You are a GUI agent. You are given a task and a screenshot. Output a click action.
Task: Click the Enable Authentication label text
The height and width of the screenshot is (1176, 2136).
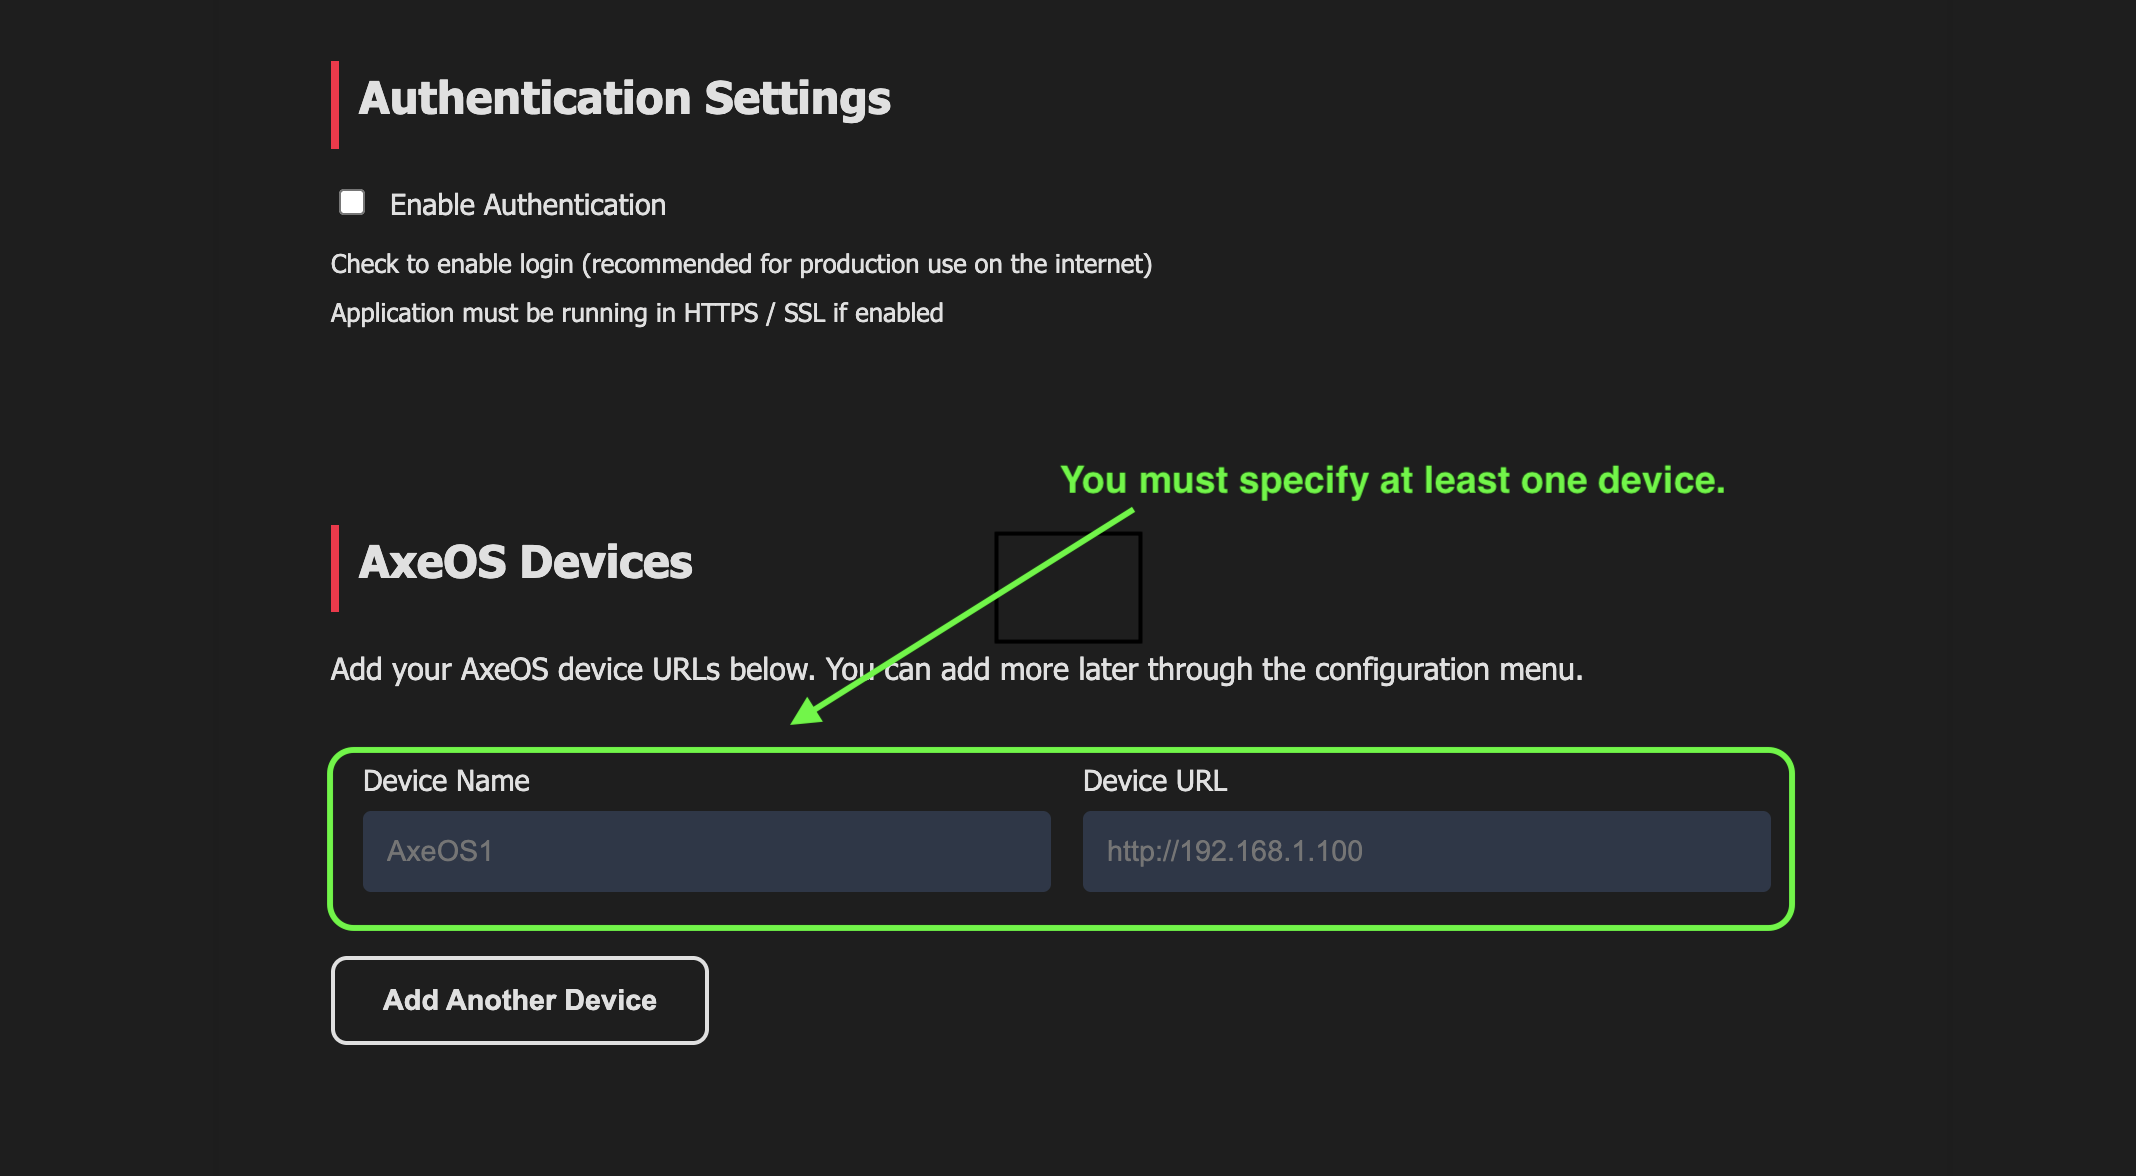point(527,205)
